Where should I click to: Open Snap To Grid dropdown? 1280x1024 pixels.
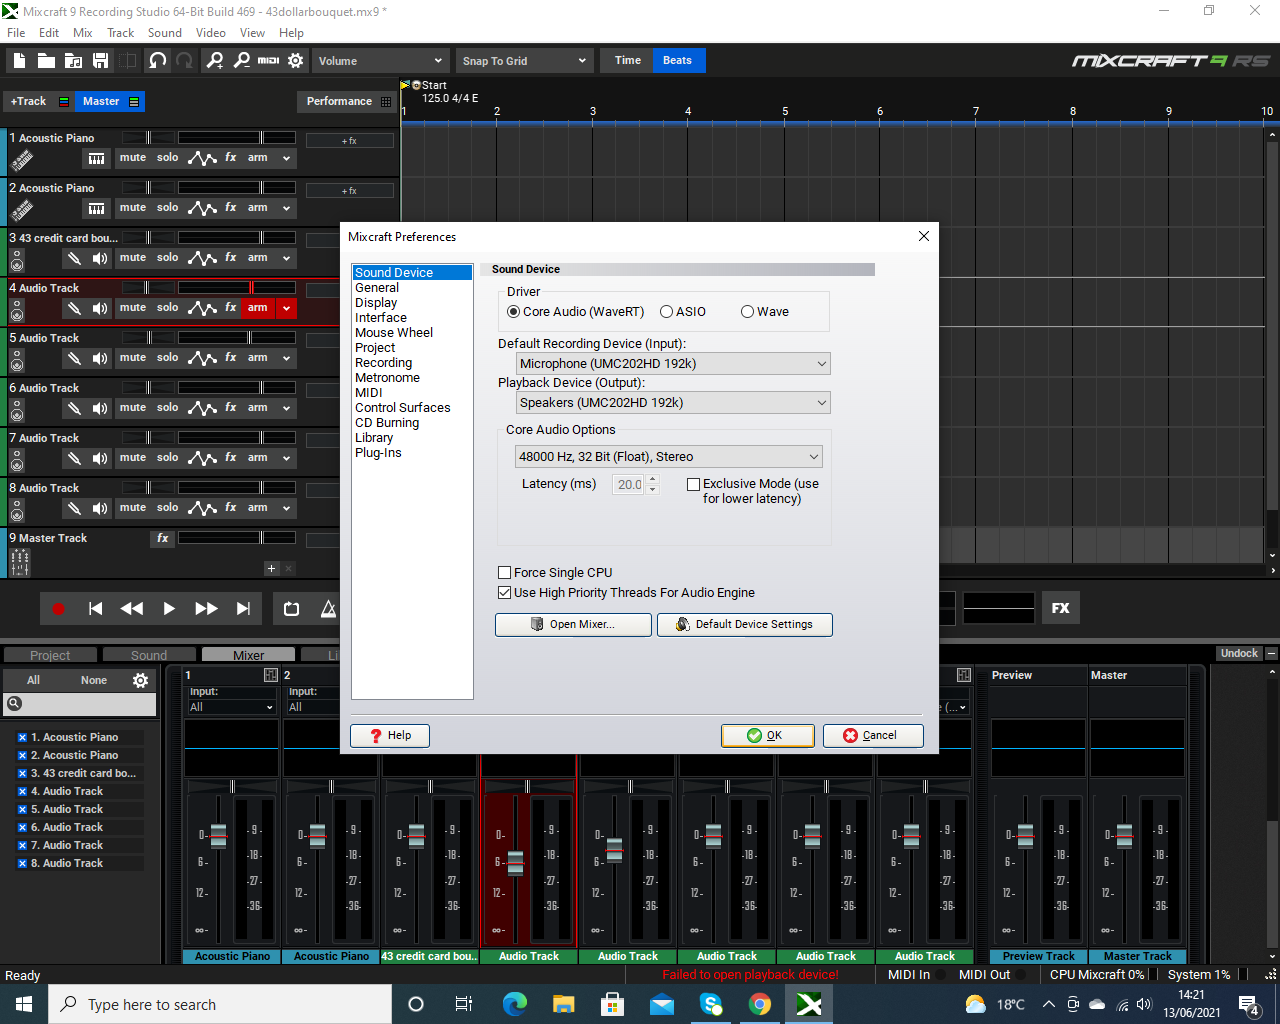pyautogui.click(x=525, y=61)
